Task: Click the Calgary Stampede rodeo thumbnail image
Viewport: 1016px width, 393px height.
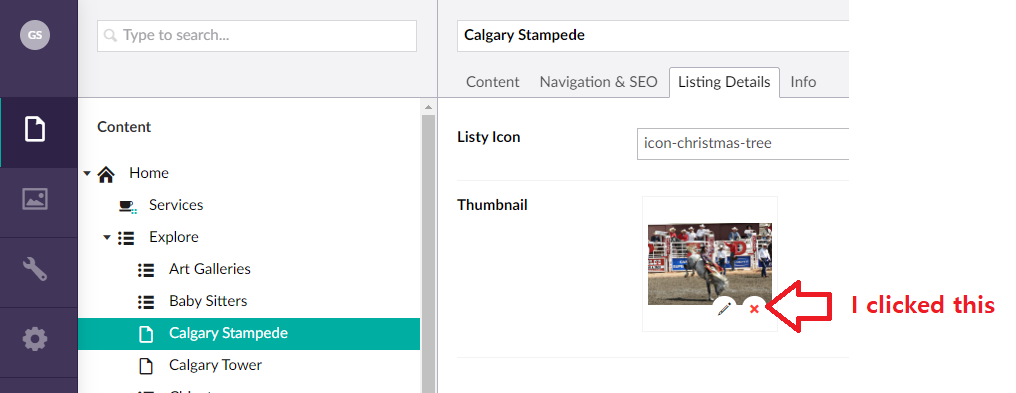Action: pyautogui.click(x=710, y=264)
